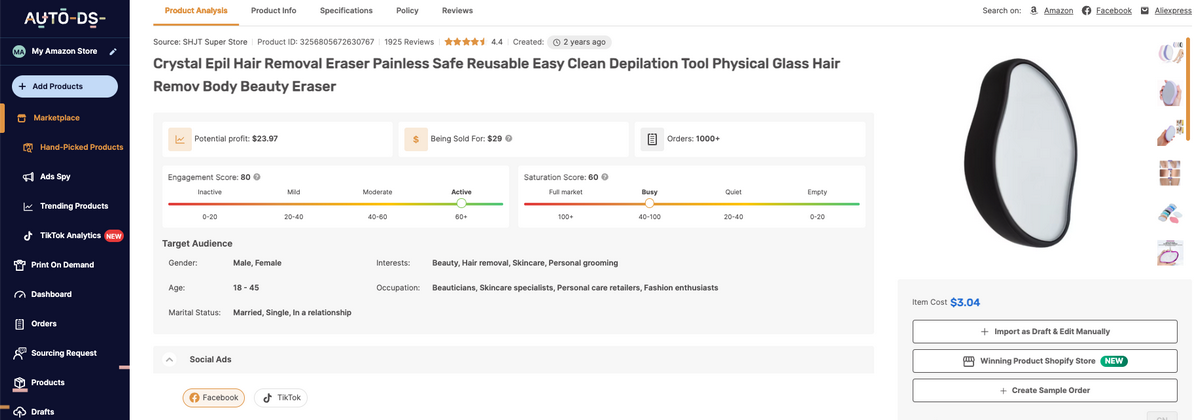Click Import as Draft & Edit Manually
This screenshot has width=1200, height=420.
[1045, 331]
